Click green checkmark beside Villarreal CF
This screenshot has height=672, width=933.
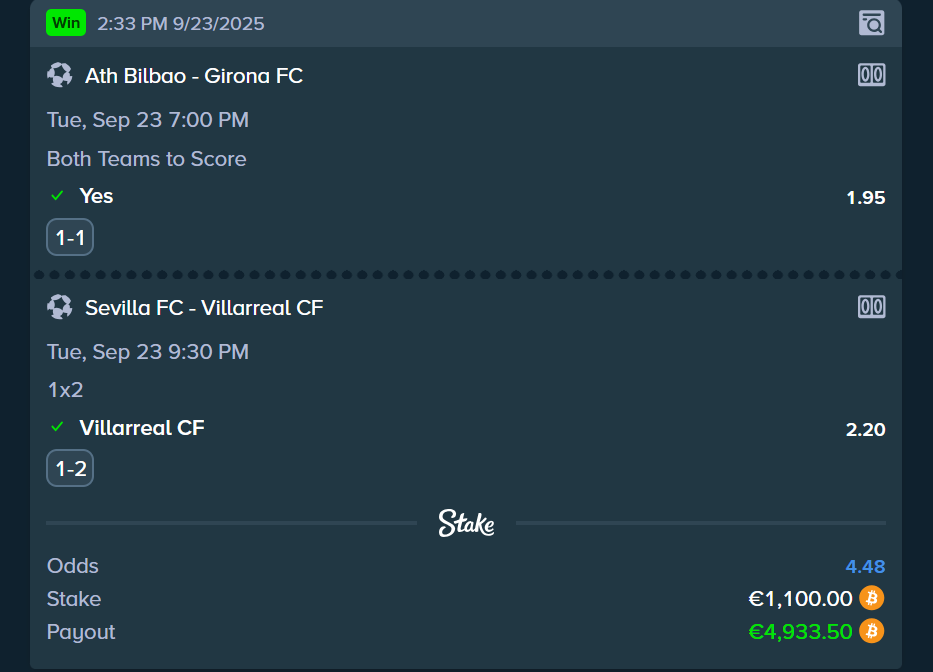click(58, 428)
